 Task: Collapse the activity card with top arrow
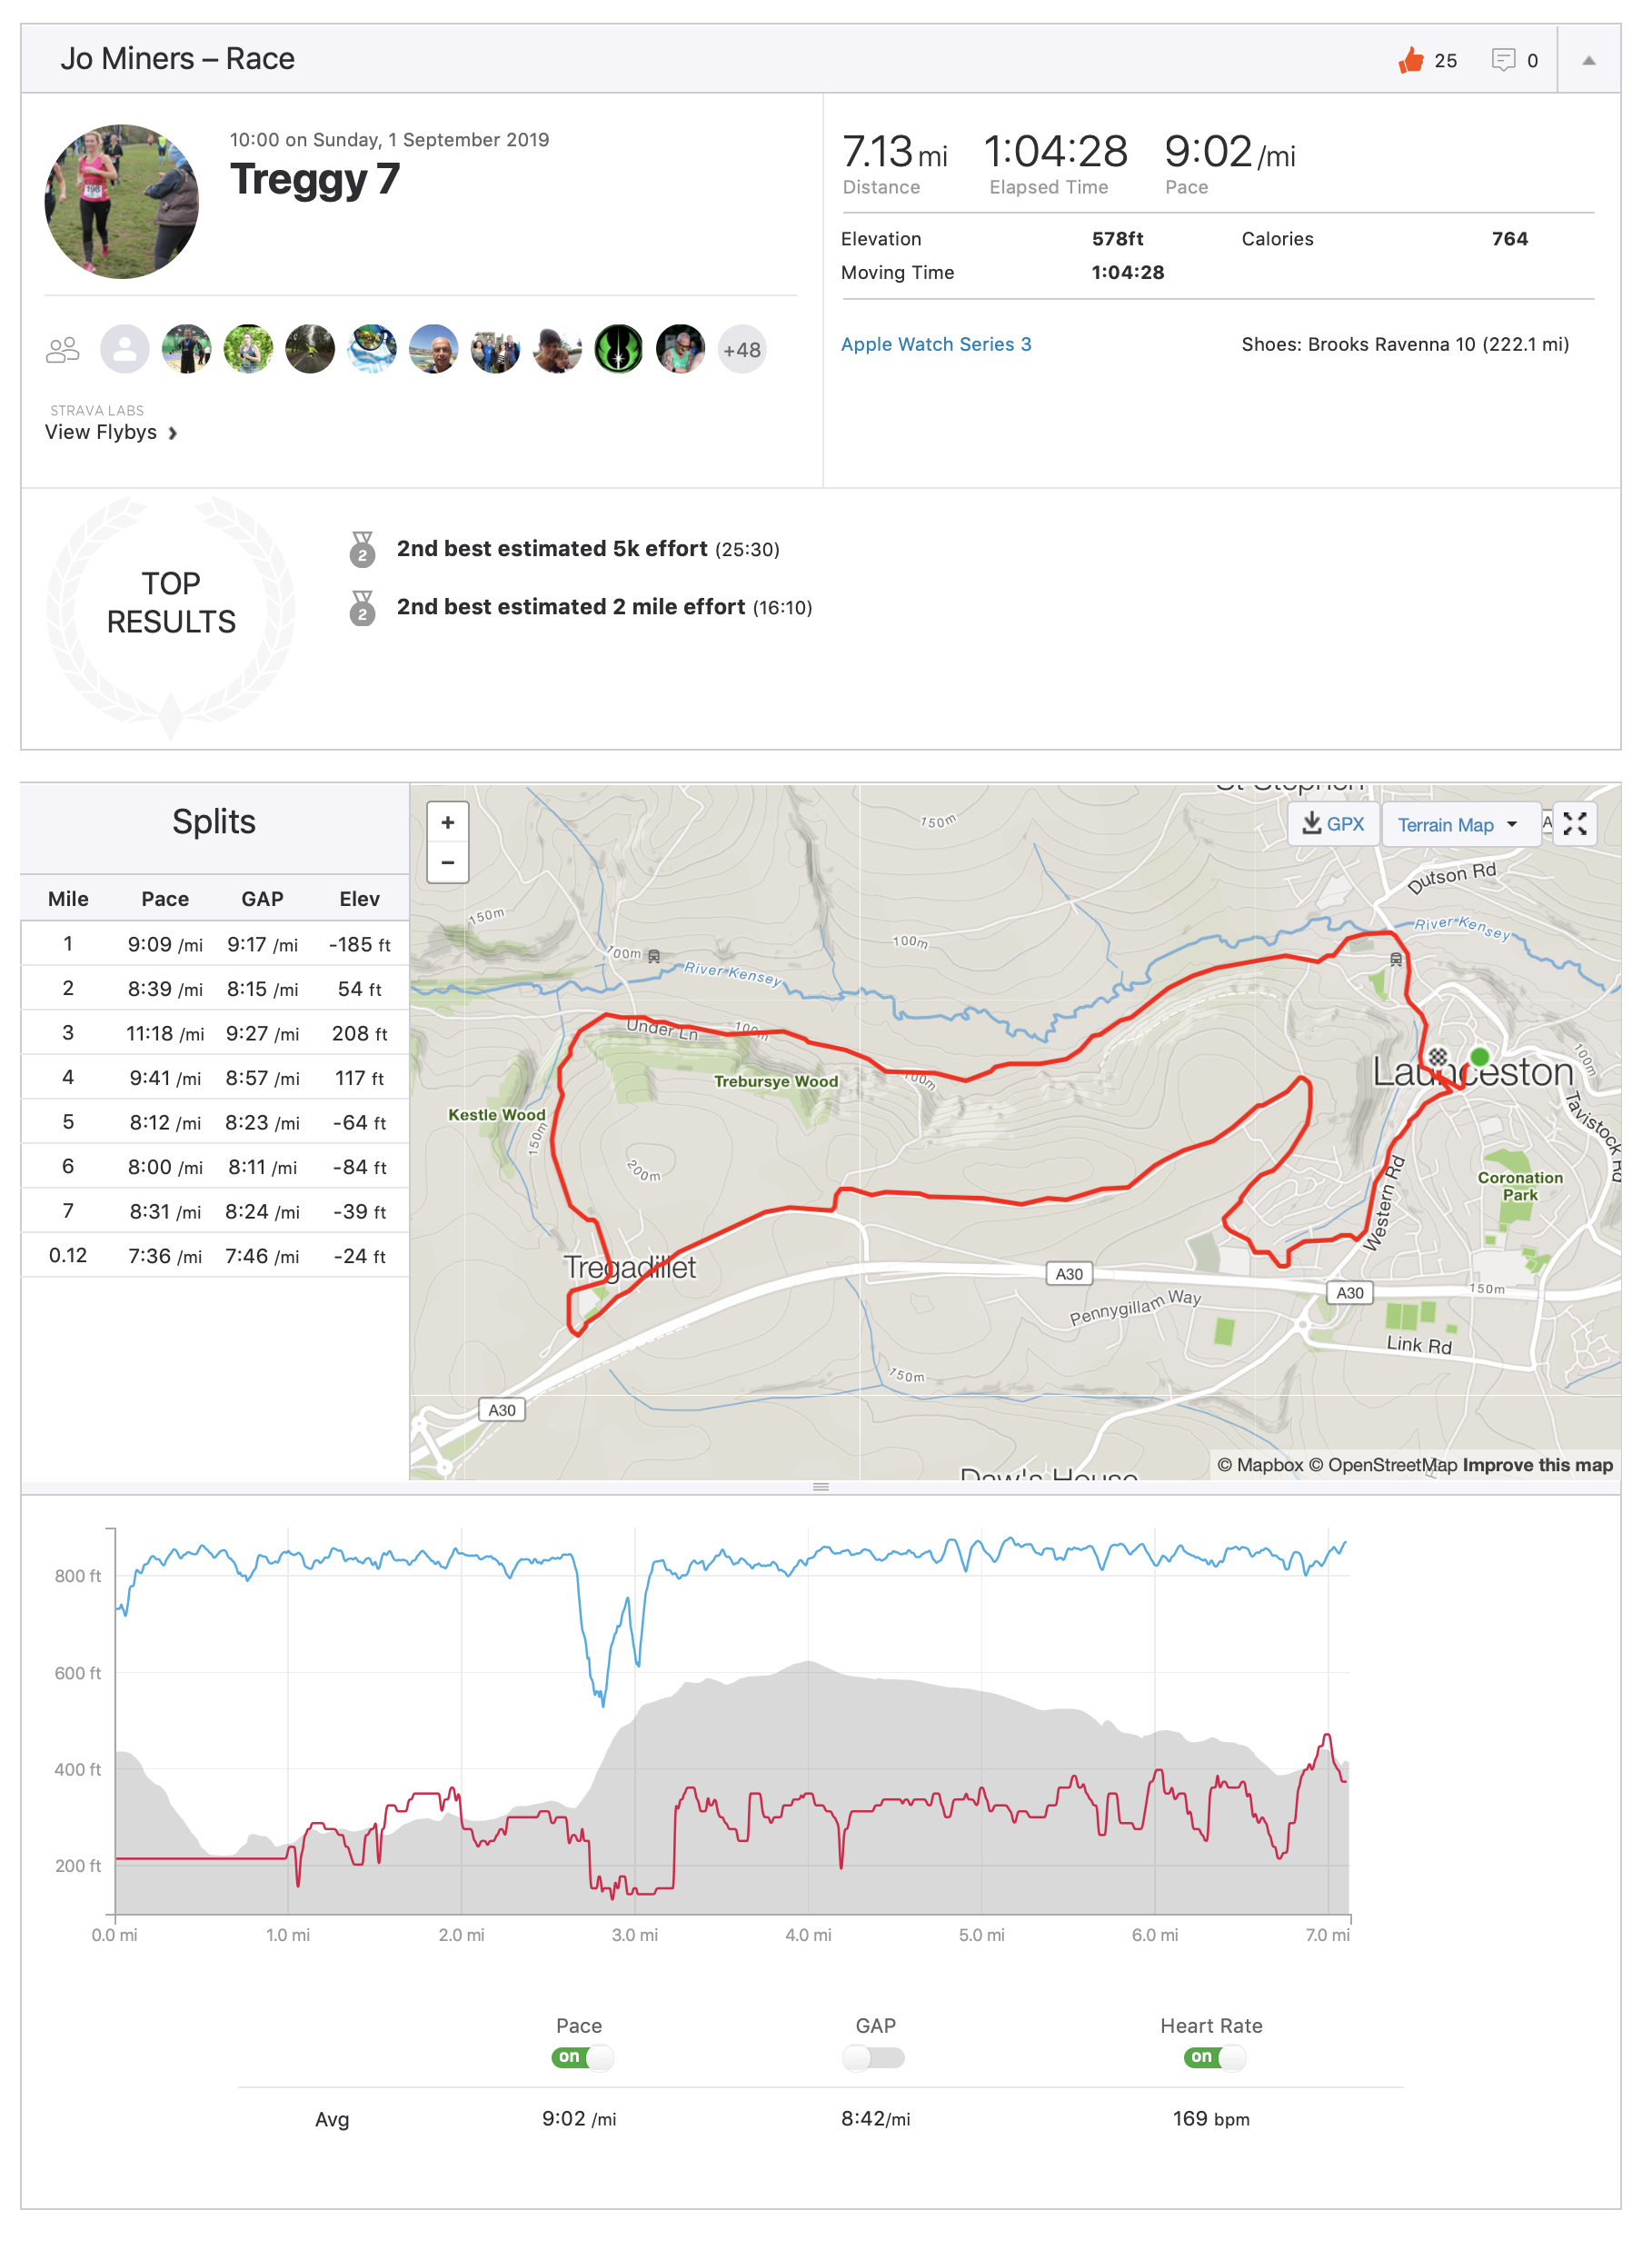tap(1588, 60)
